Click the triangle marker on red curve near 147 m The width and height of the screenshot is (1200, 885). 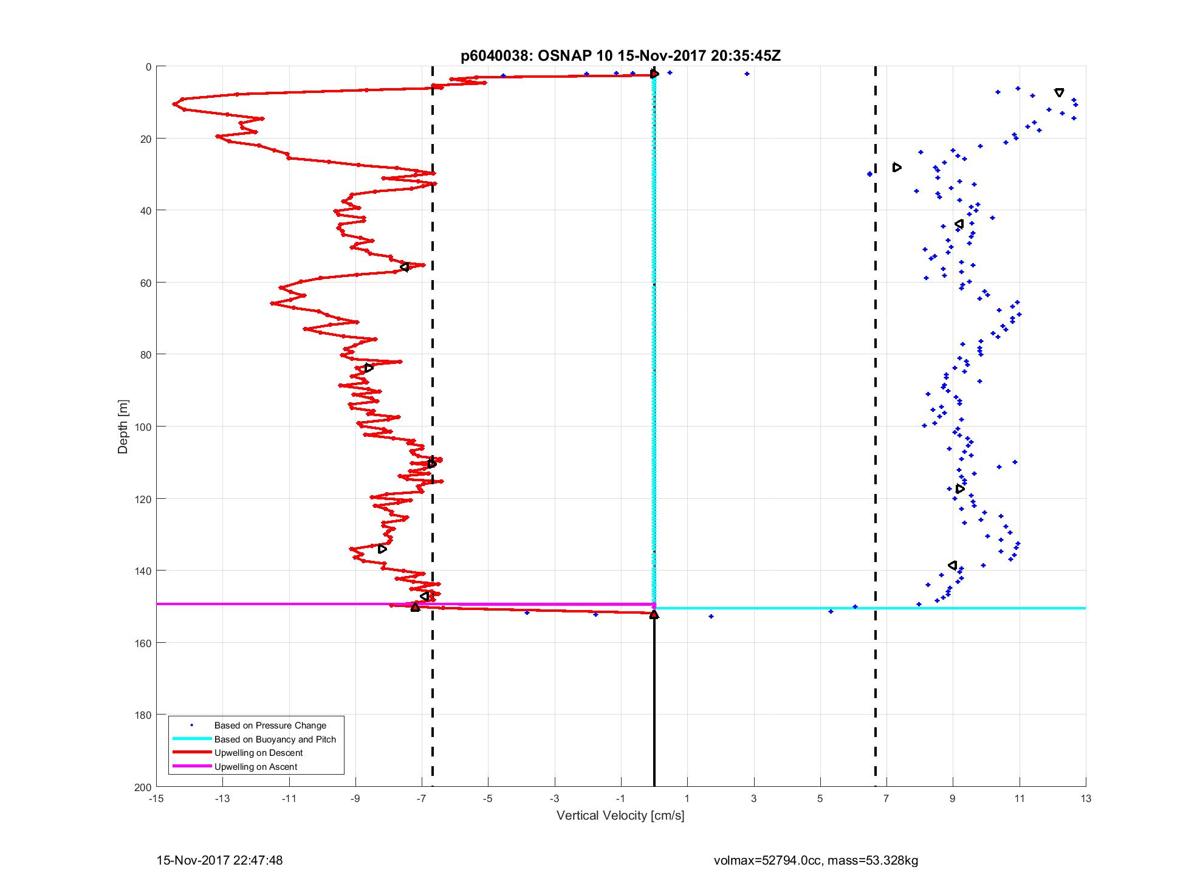point(424,596)
